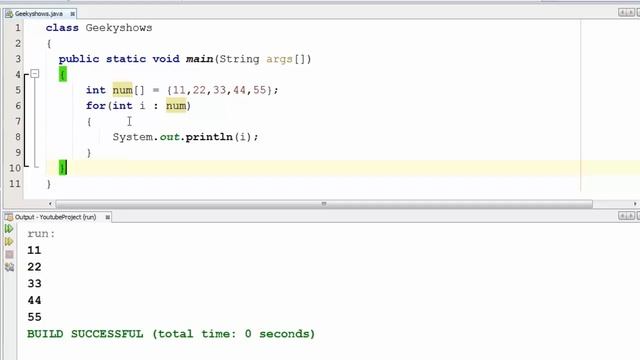Image resolution: width=640 pixels, height=360 pixels.
Task: Click highlighted 'num' in the for loop
Action: coord(176,106)
